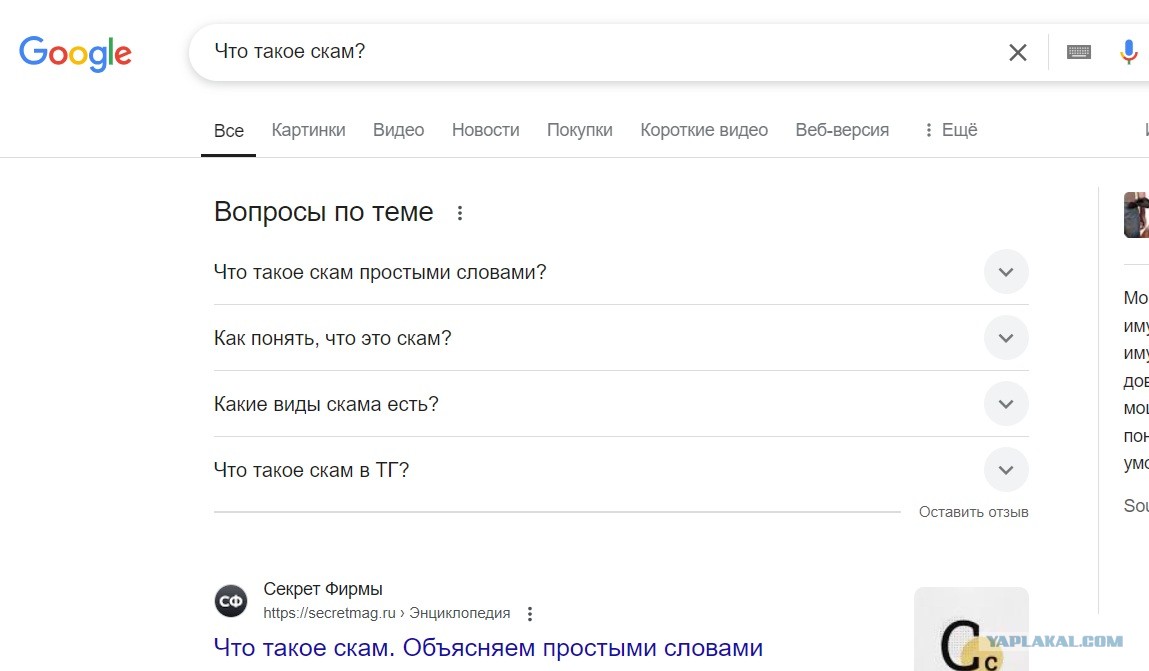
Task: Expand 'Как понять, что это скам?' question
Action: (621, 338)
